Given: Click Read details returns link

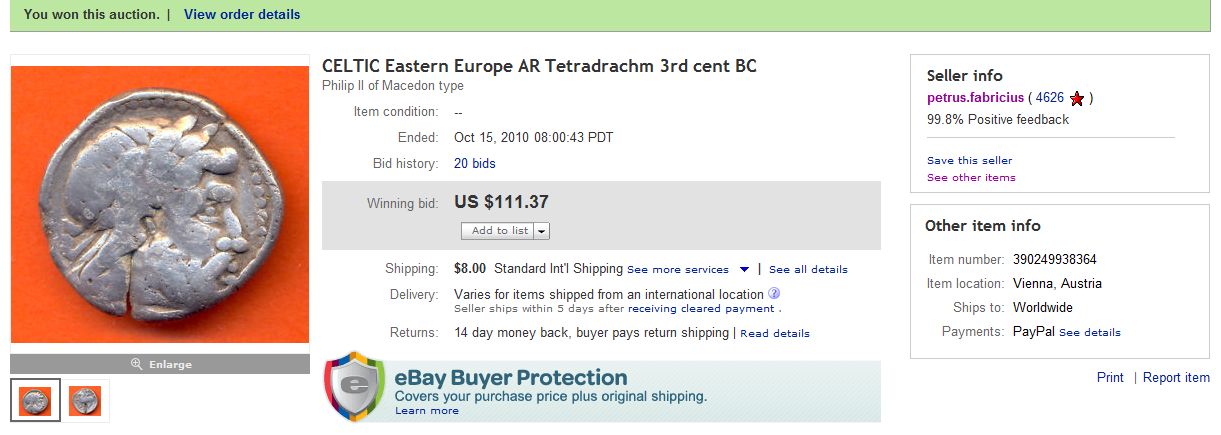Looking at the screenshot, I should [775, 334].
